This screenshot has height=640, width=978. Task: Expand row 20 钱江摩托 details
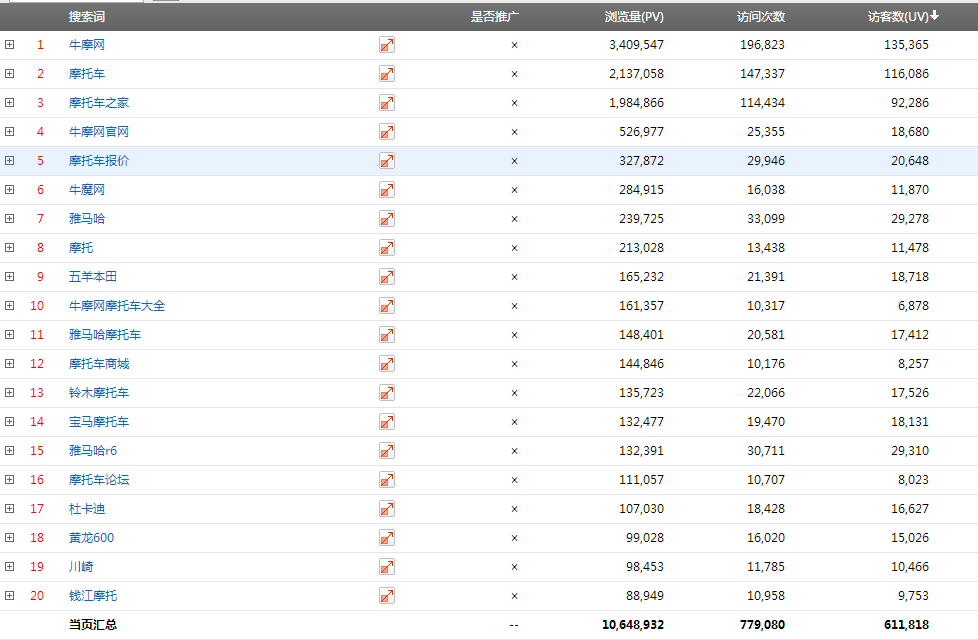tap(9, 596)
